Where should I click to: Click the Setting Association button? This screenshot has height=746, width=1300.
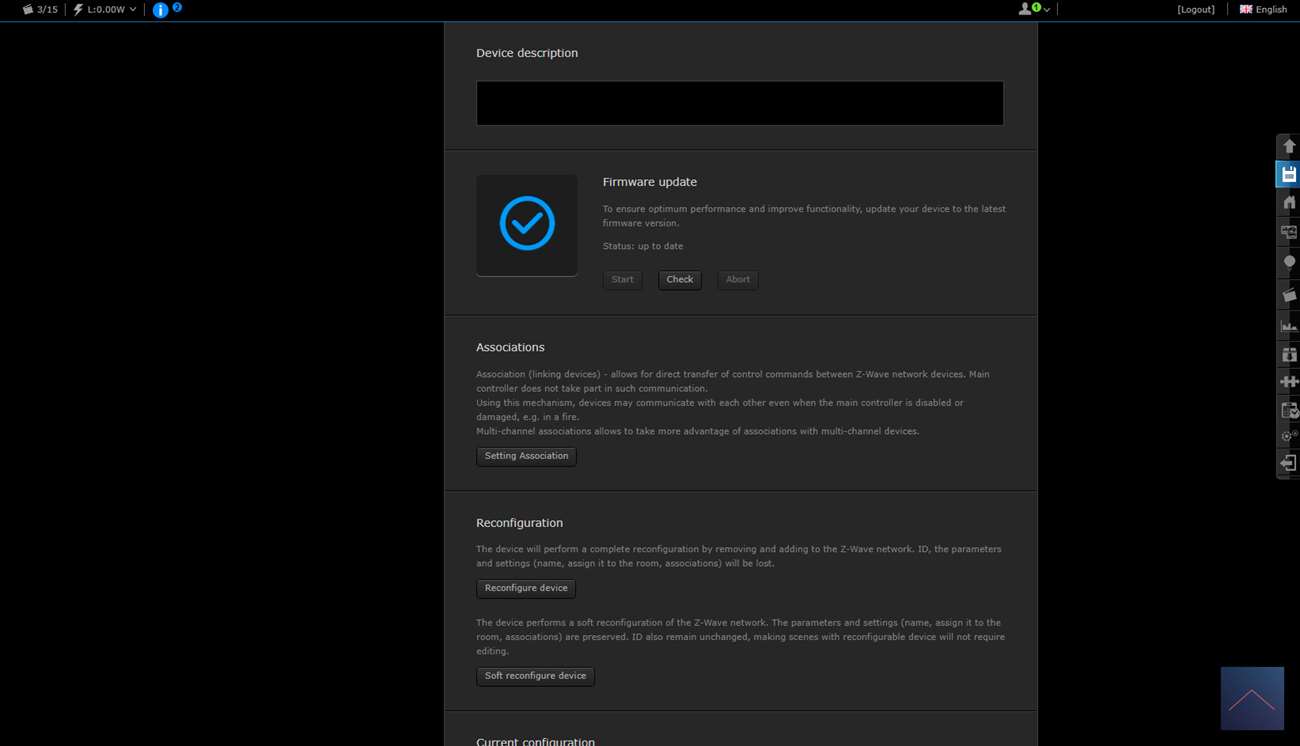coord(526,456)
